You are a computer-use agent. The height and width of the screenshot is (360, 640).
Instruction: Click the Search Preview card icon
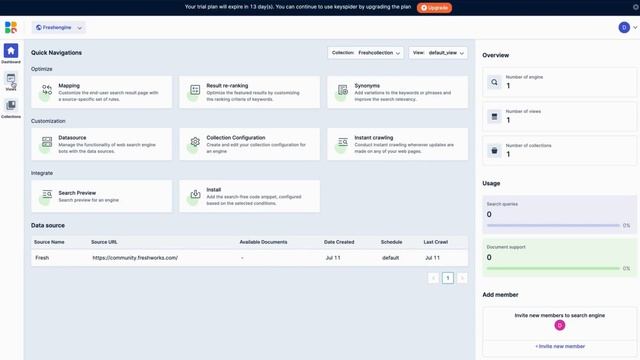(47, 194)
